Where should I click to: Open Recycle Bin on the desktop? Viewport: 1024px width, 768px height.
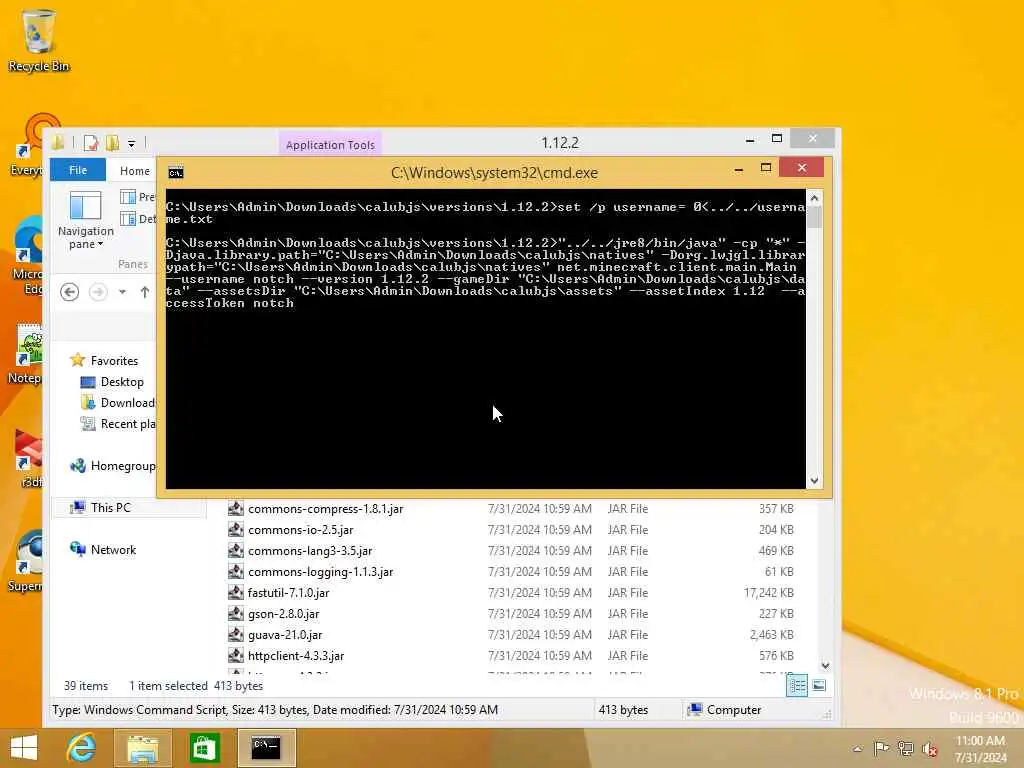point(38,40)
